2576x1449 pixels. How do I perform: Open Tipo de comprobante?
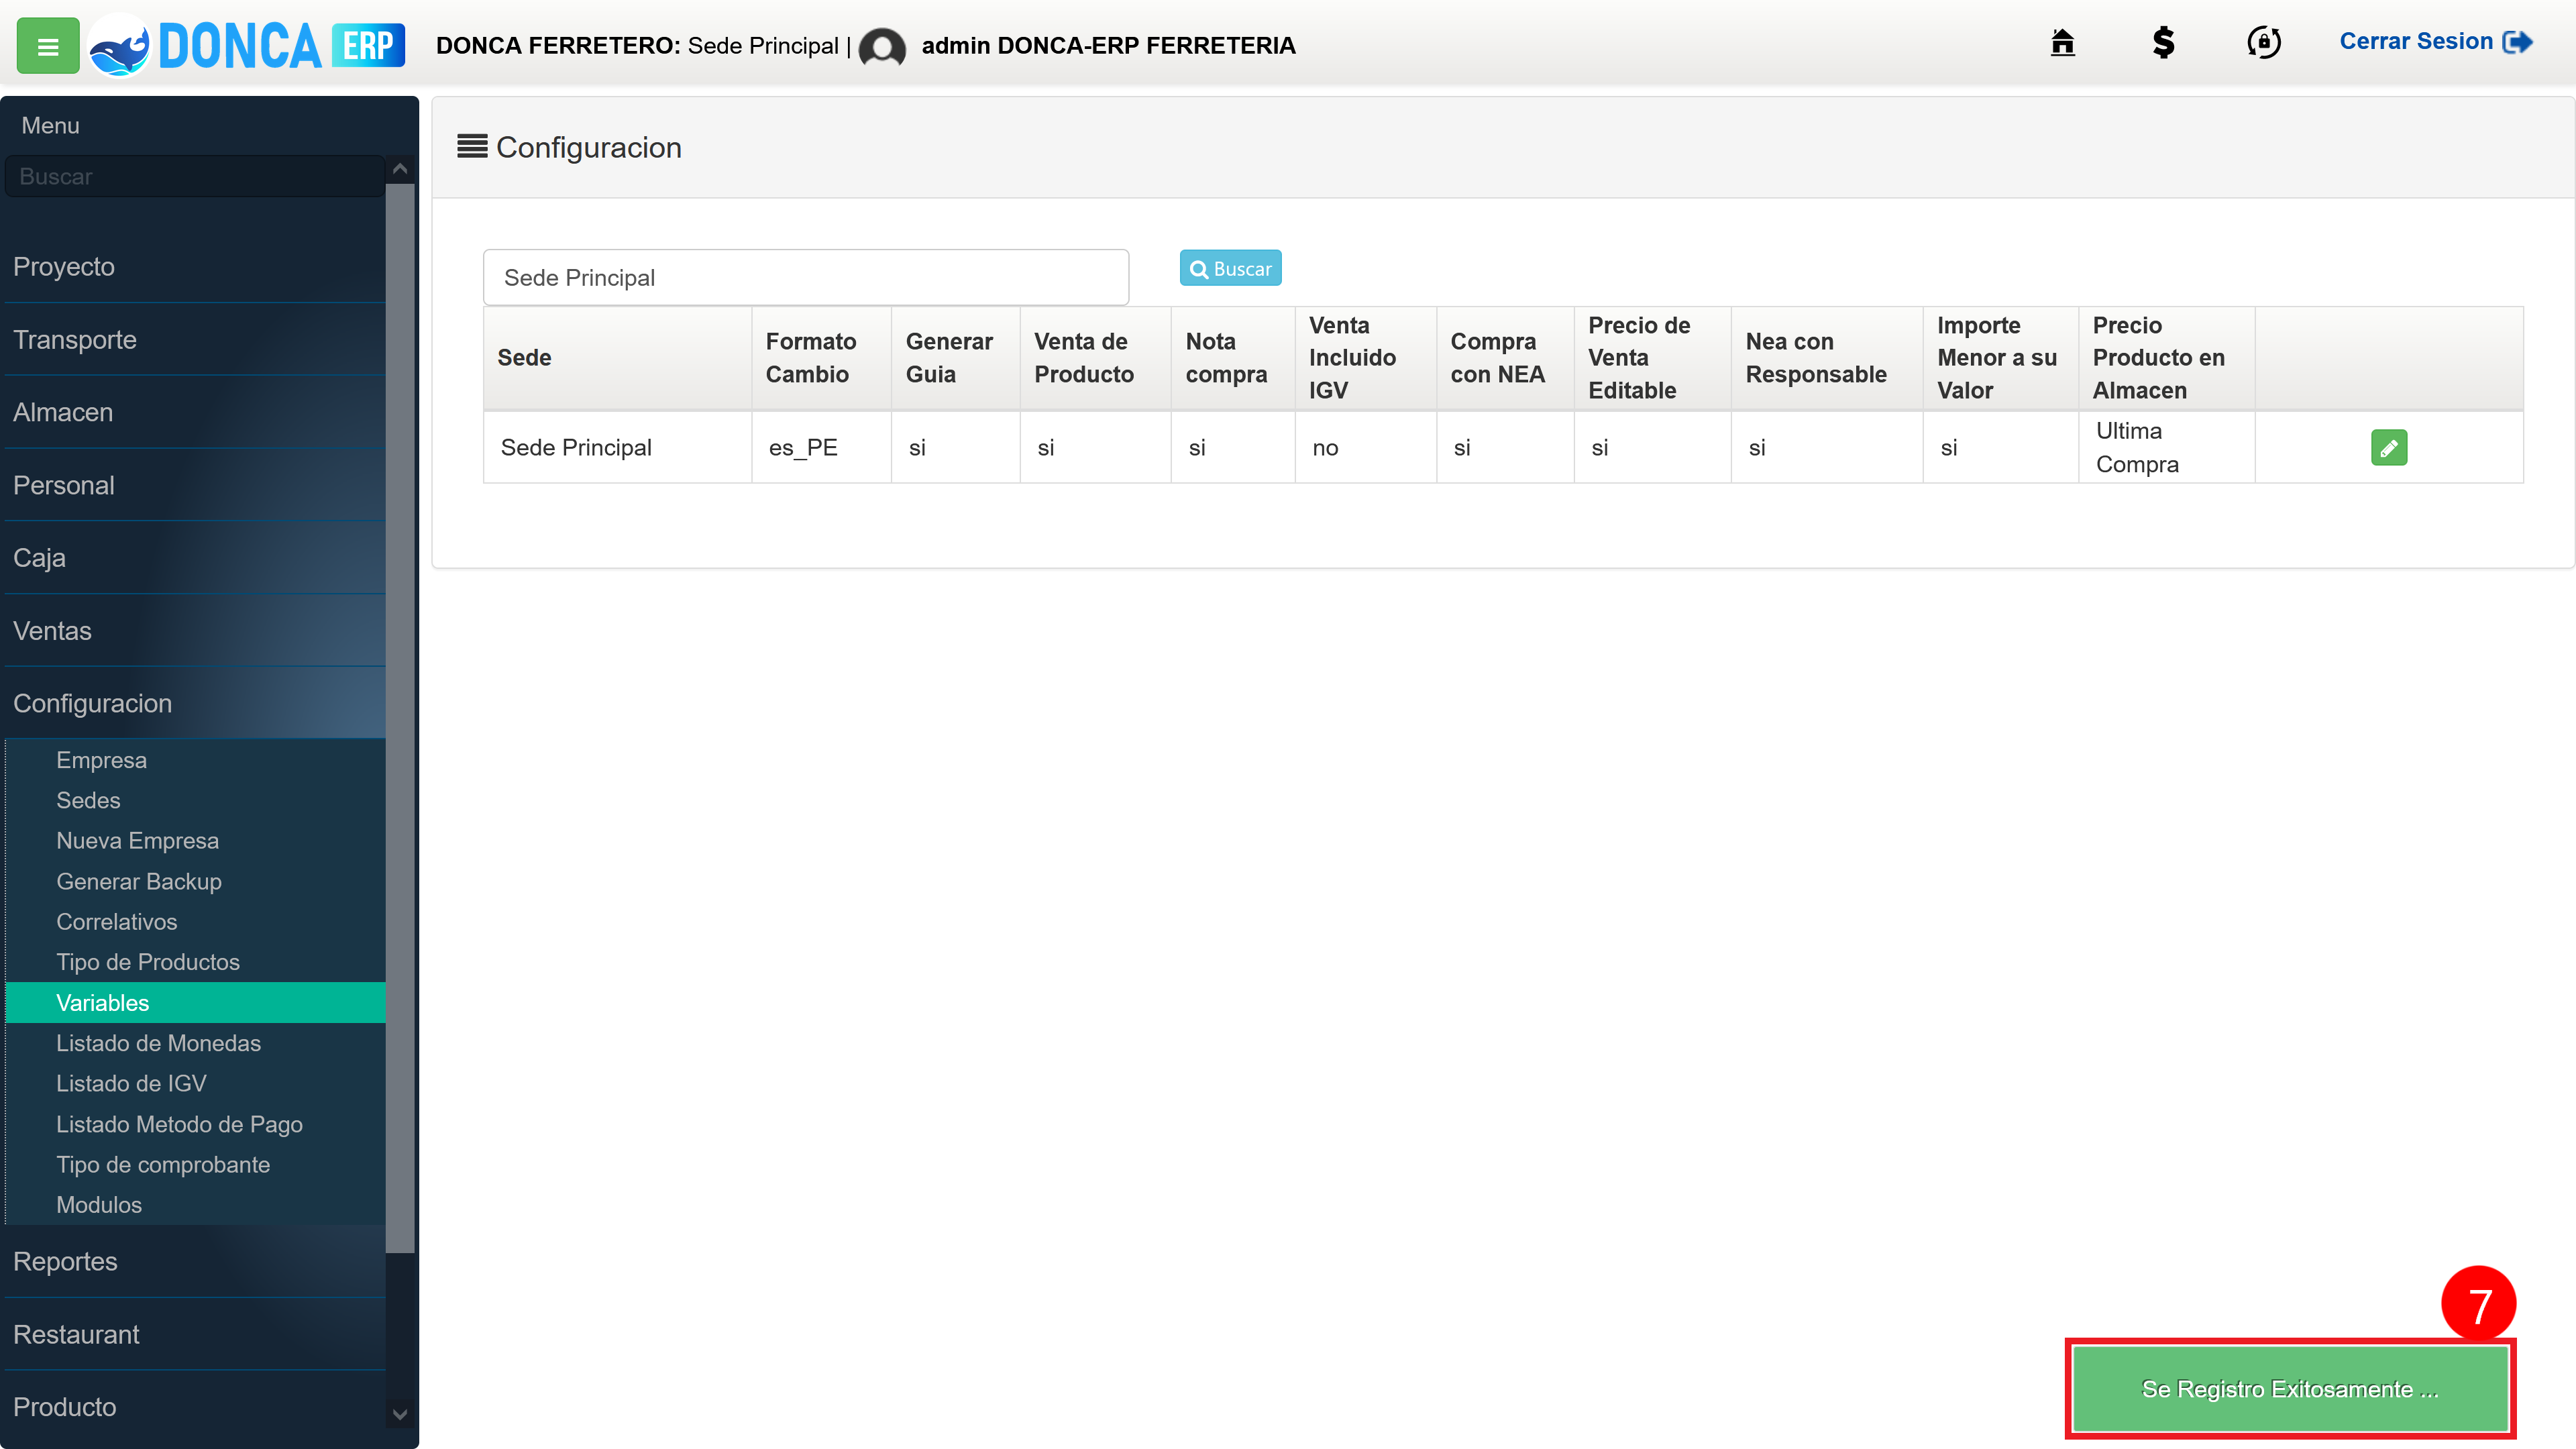point(195,1165)
